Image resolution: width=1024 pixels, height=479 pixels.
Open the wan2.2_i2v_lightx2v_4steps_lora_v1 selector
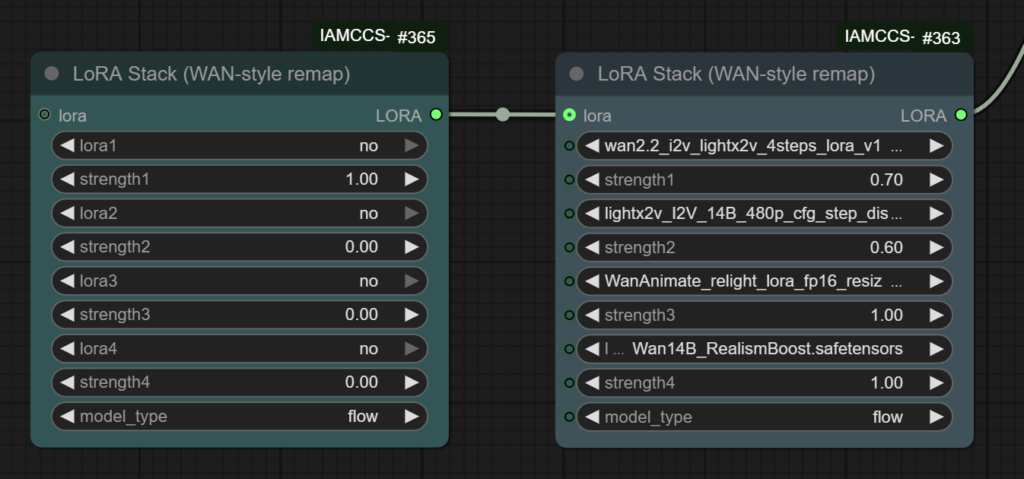pos(760,146)
